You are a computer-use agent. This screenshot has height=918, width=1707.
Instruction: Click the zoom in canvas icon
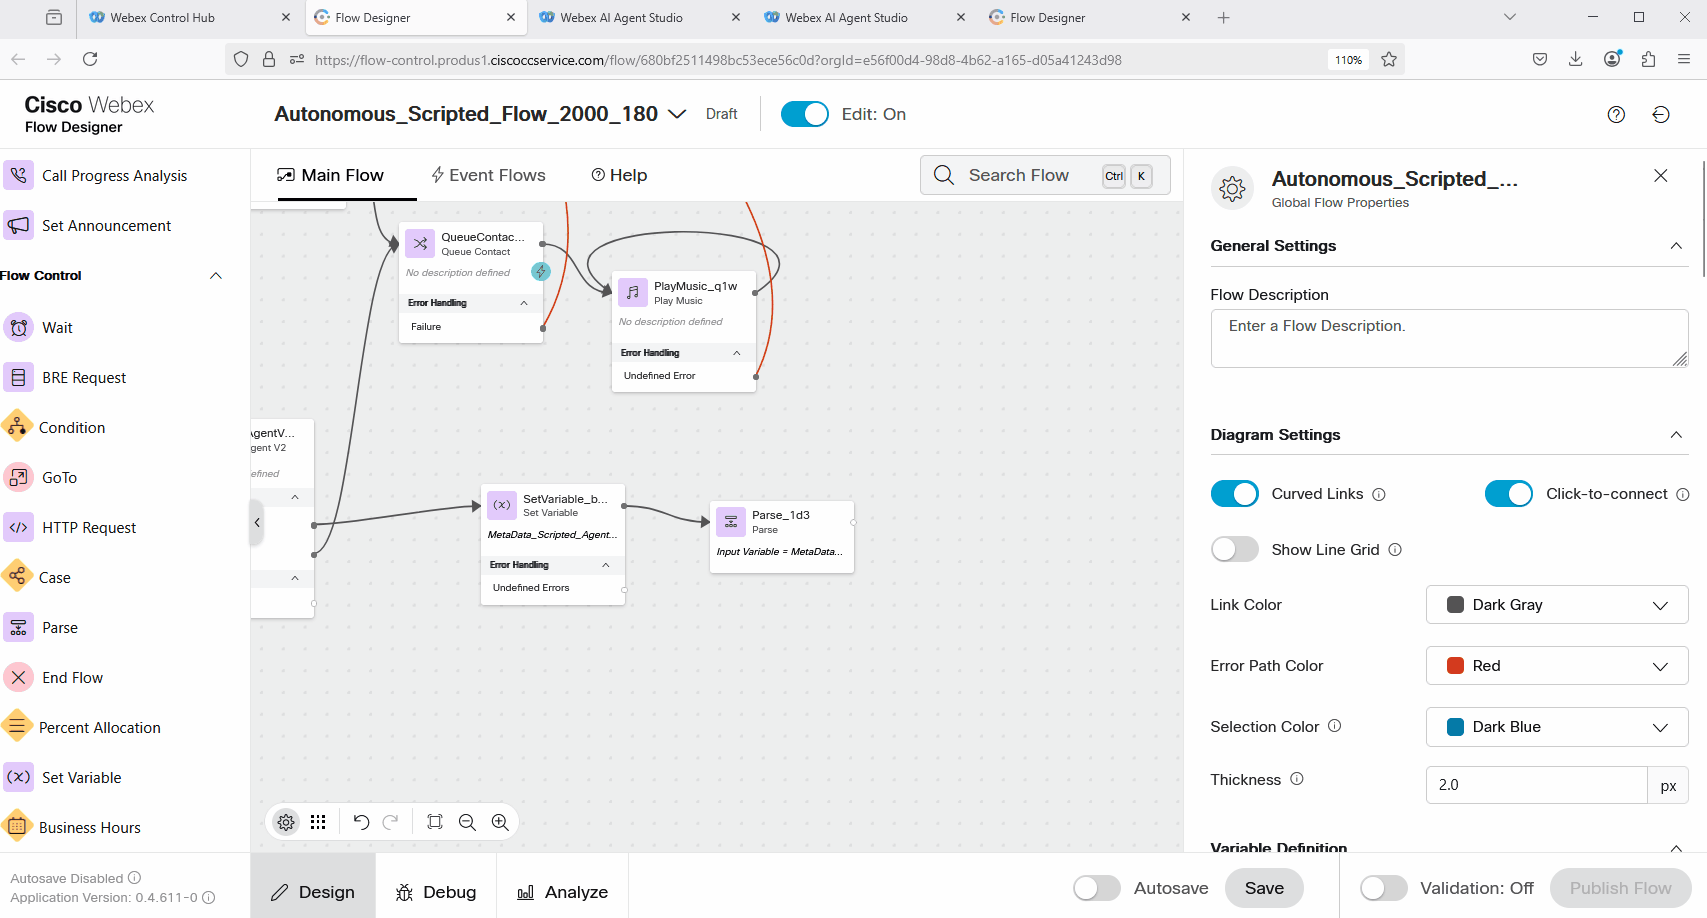click(500, 822)
